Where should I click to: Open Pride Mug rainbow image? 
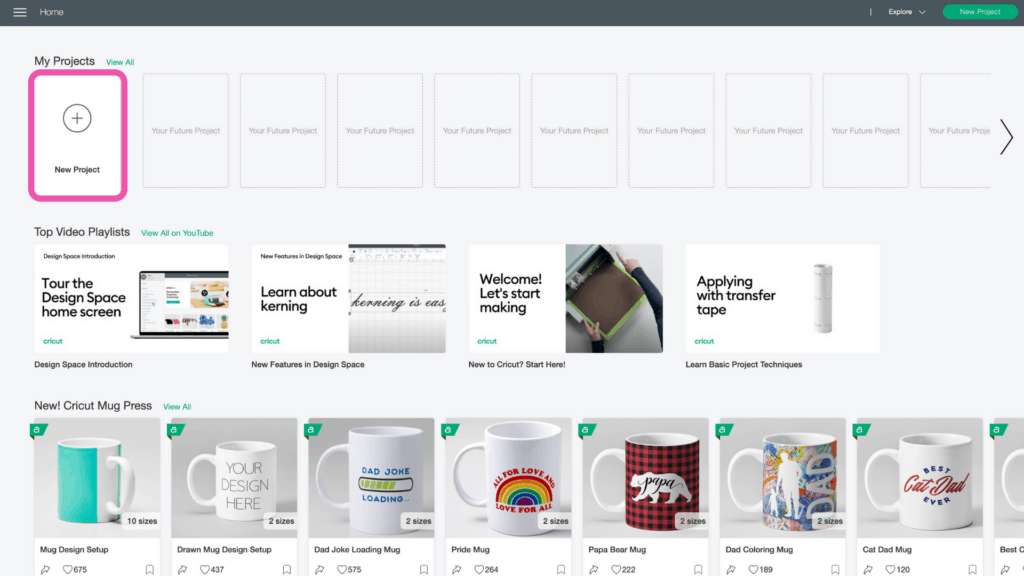[x=509, y=478]
